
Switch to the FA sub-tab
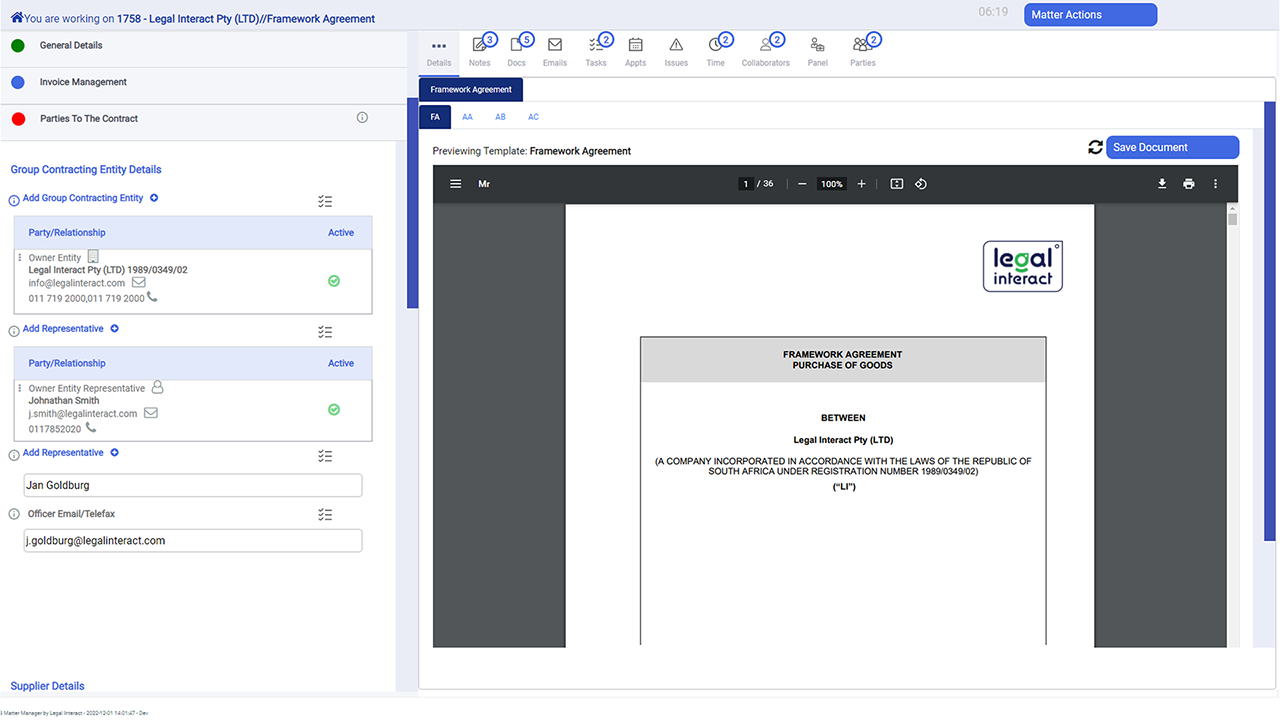point(435,117)
